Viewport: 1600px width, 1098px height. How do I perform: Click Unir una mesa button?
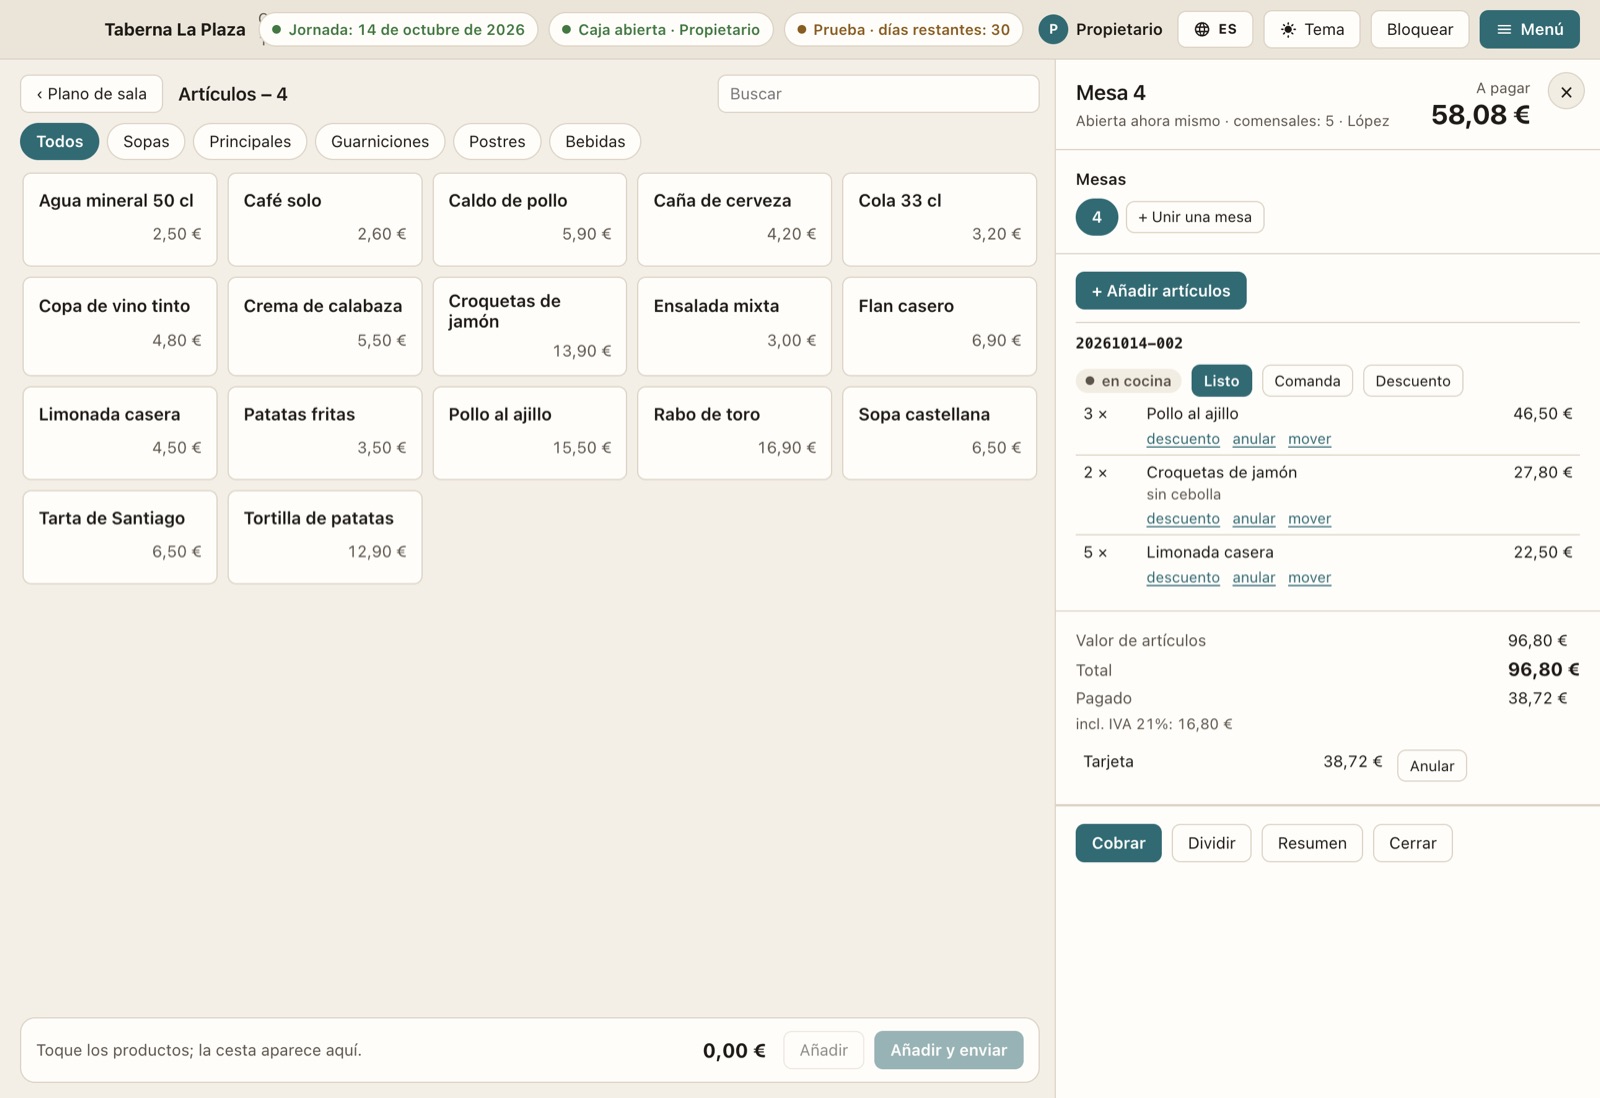click(x=1195, y=217)
